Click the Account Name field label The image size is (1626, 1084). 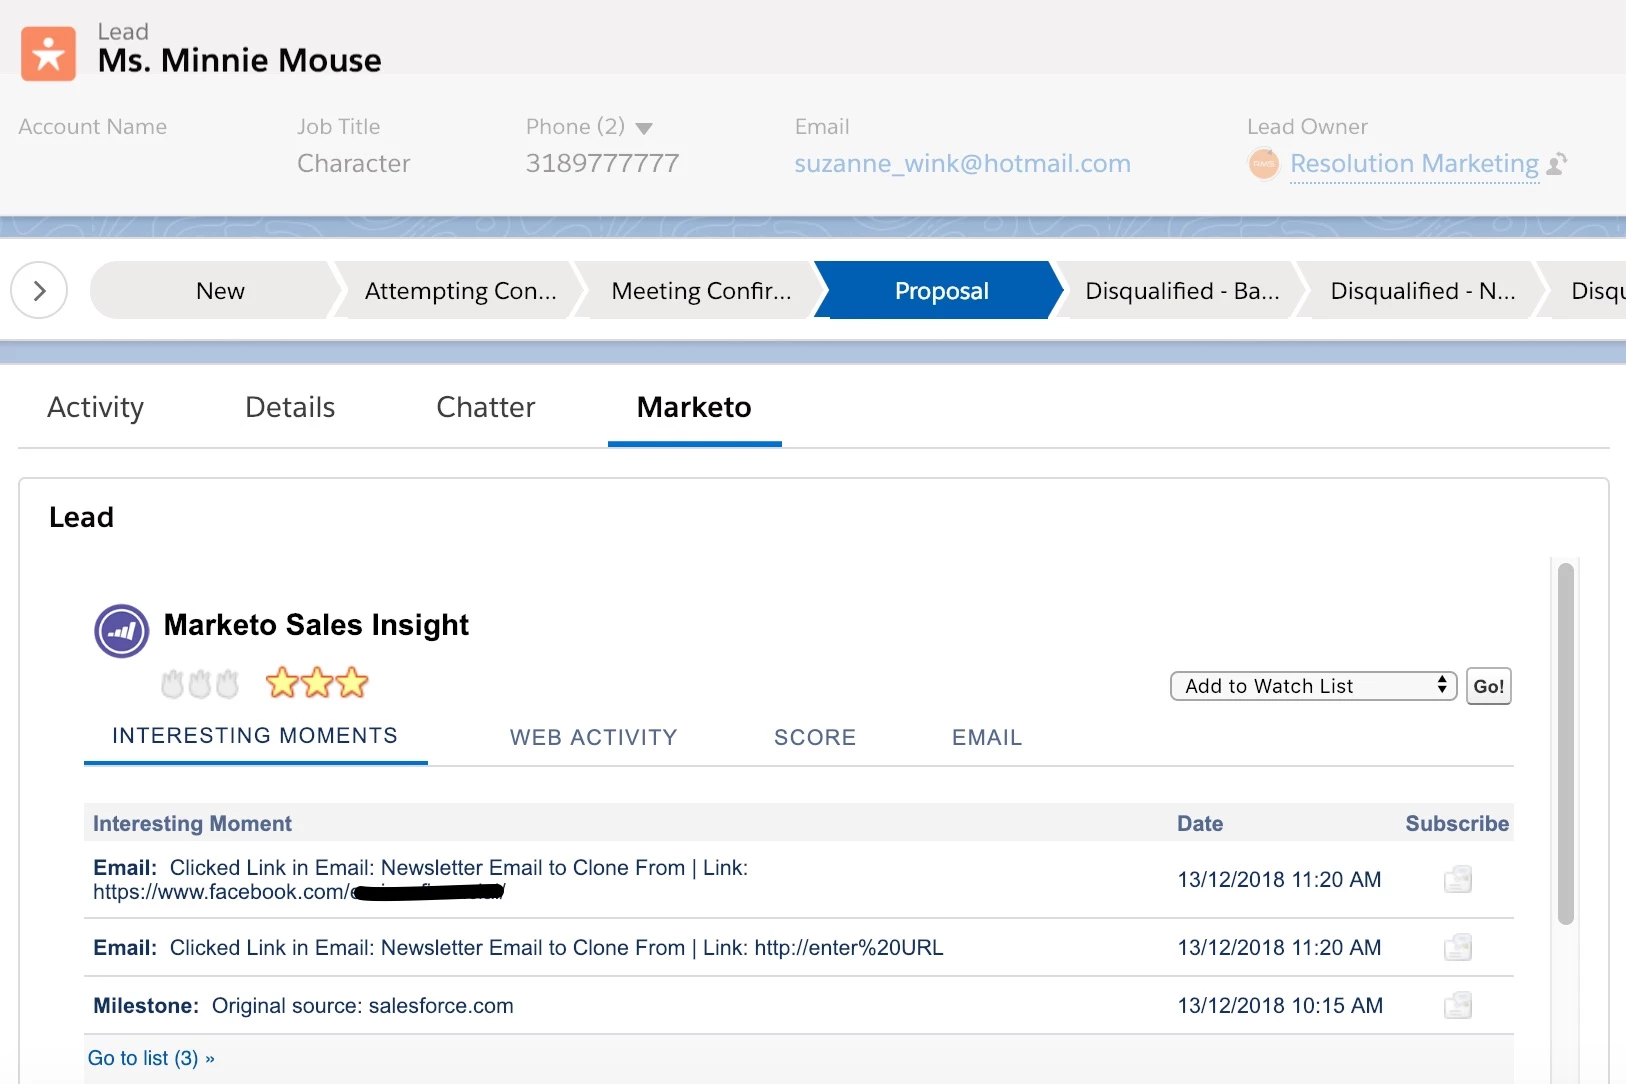pyautogui.click(x=92, y=127)
